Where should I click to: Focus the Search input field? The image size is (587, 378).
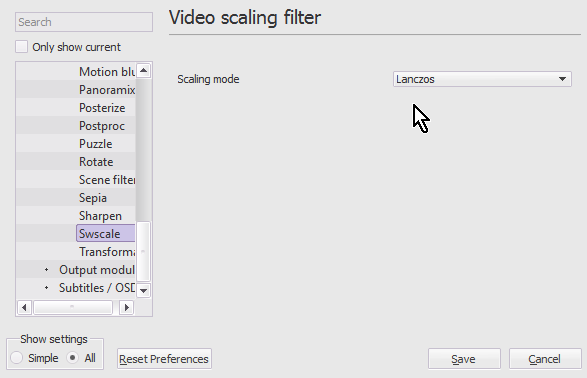pos(84,22)
